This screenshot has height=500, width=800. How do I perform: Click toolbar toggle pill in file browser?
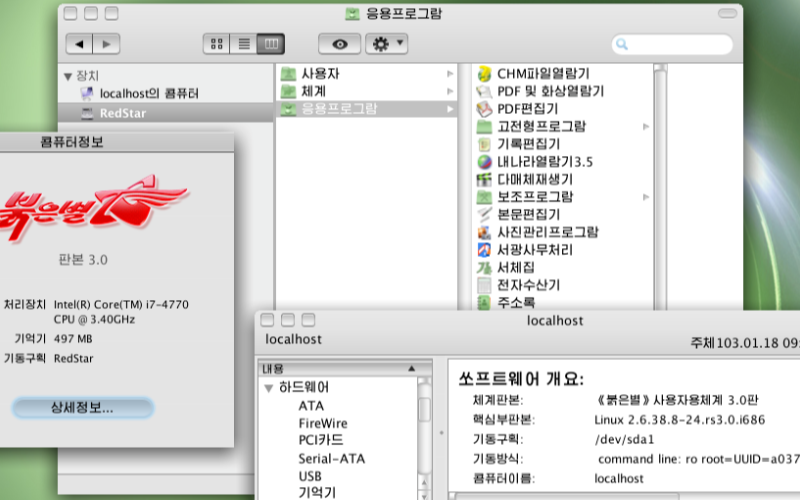tap(728, 13)
